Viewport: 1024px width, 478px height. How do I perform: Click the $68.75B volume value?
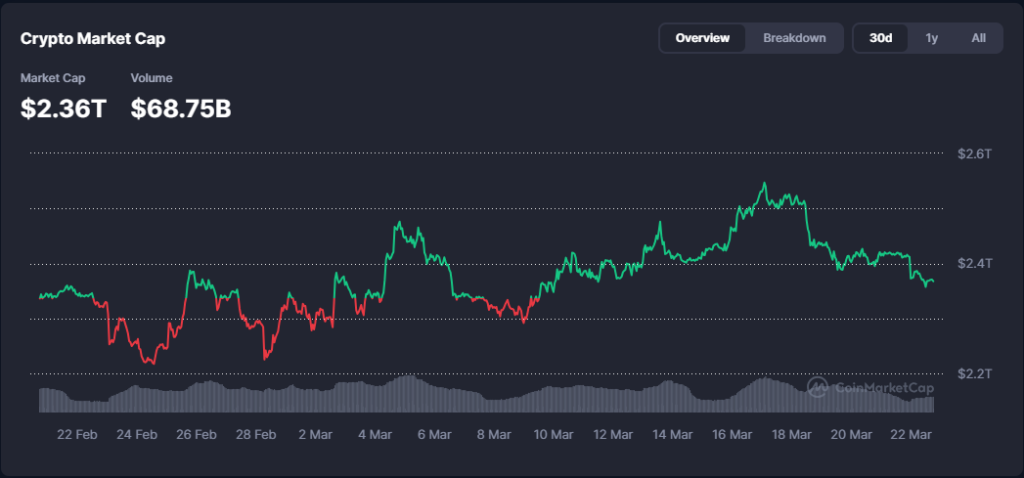pyautogui.click(x=181, y=108)
